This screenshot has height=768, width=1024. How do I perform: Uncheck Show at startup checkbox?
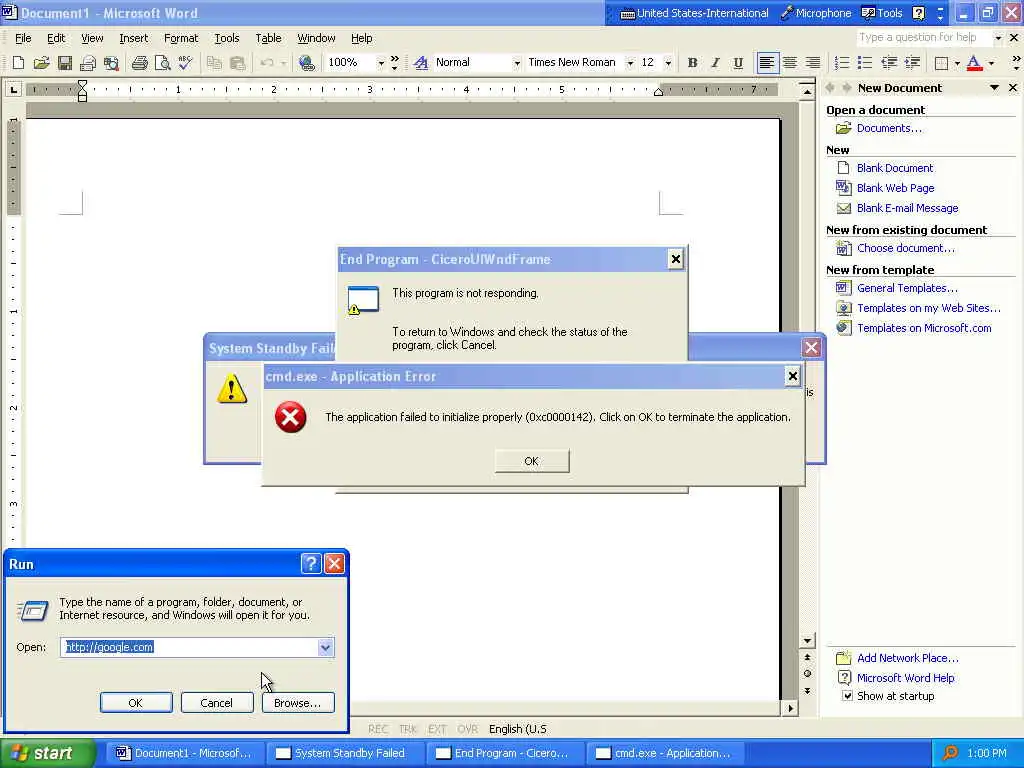(x=847, y=696)
